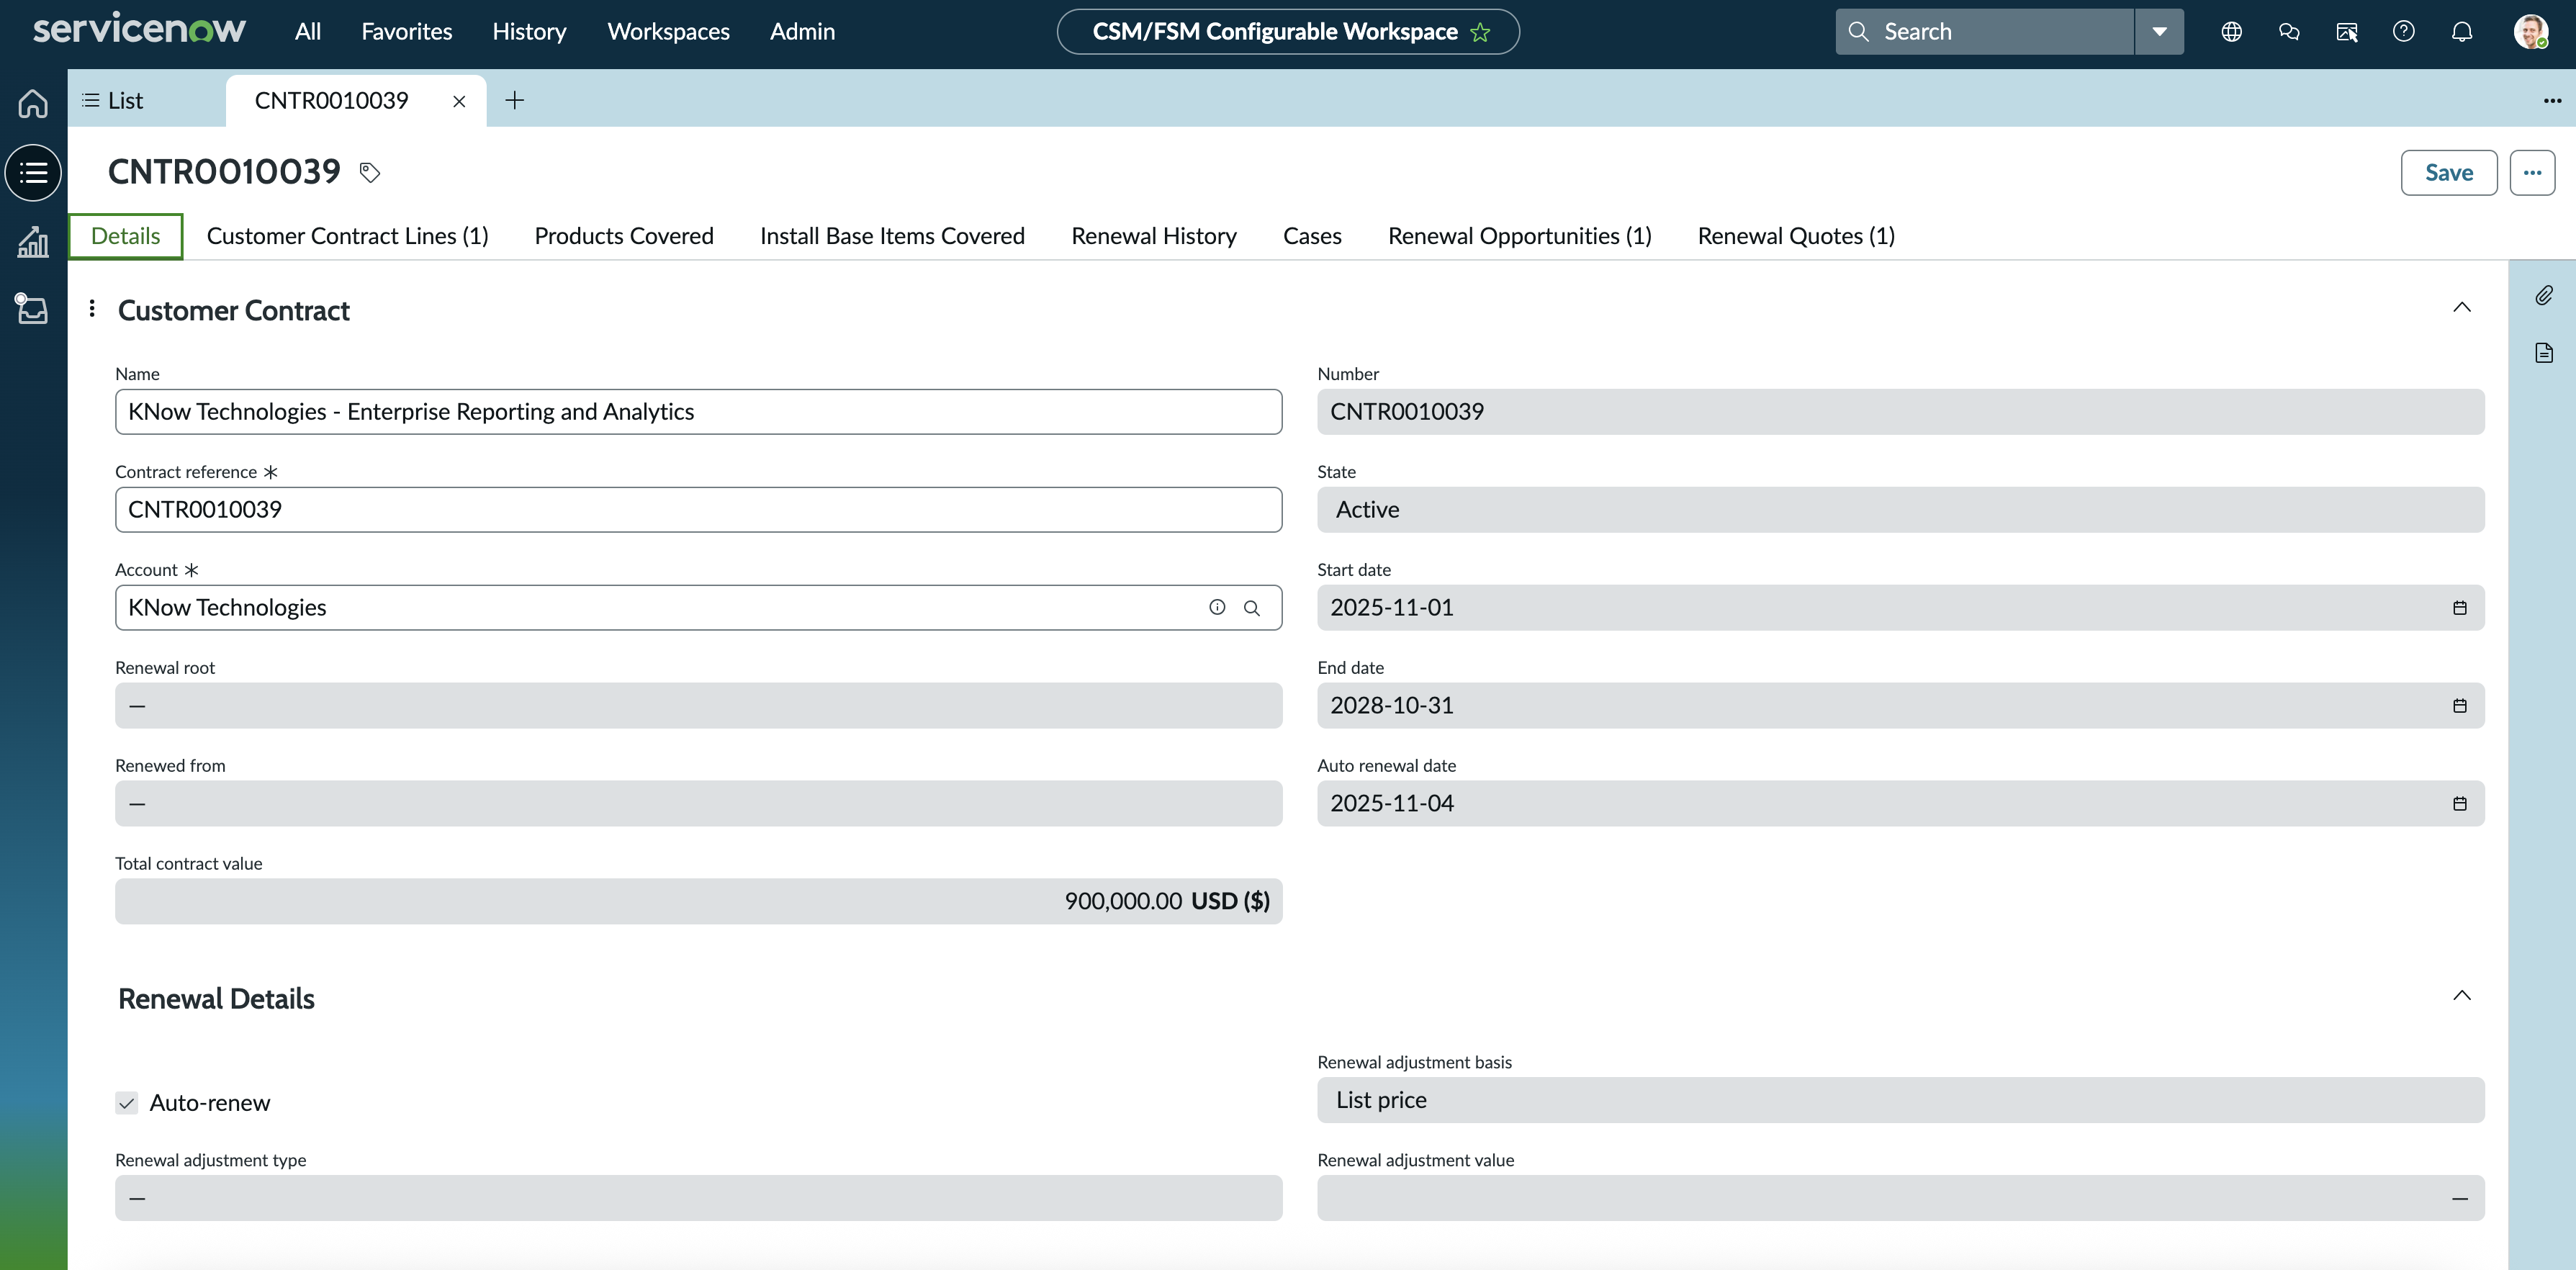Open the Workspaces menu
Image resolution: width=2576 pixels, height=1270 pixels.
pos(668,32)
